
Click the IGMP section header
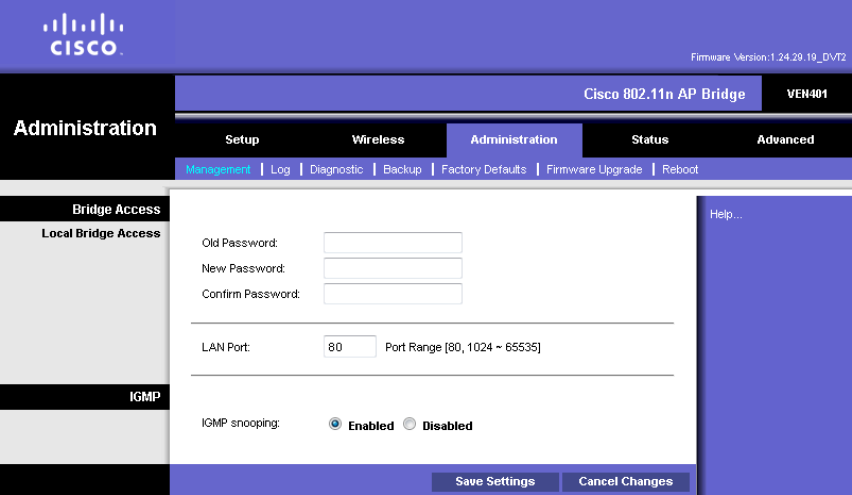tap(145, 397)
